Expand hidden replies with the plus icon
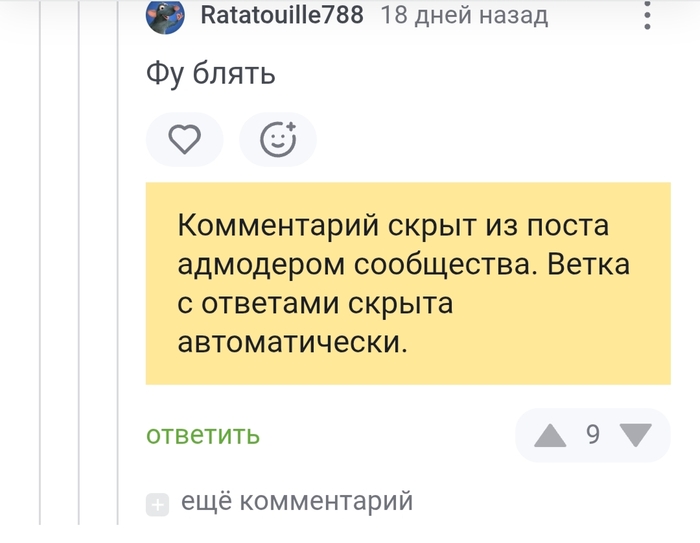Image resolution: width=700 pixels, height=543 pixels. click(x=157, y=503)
